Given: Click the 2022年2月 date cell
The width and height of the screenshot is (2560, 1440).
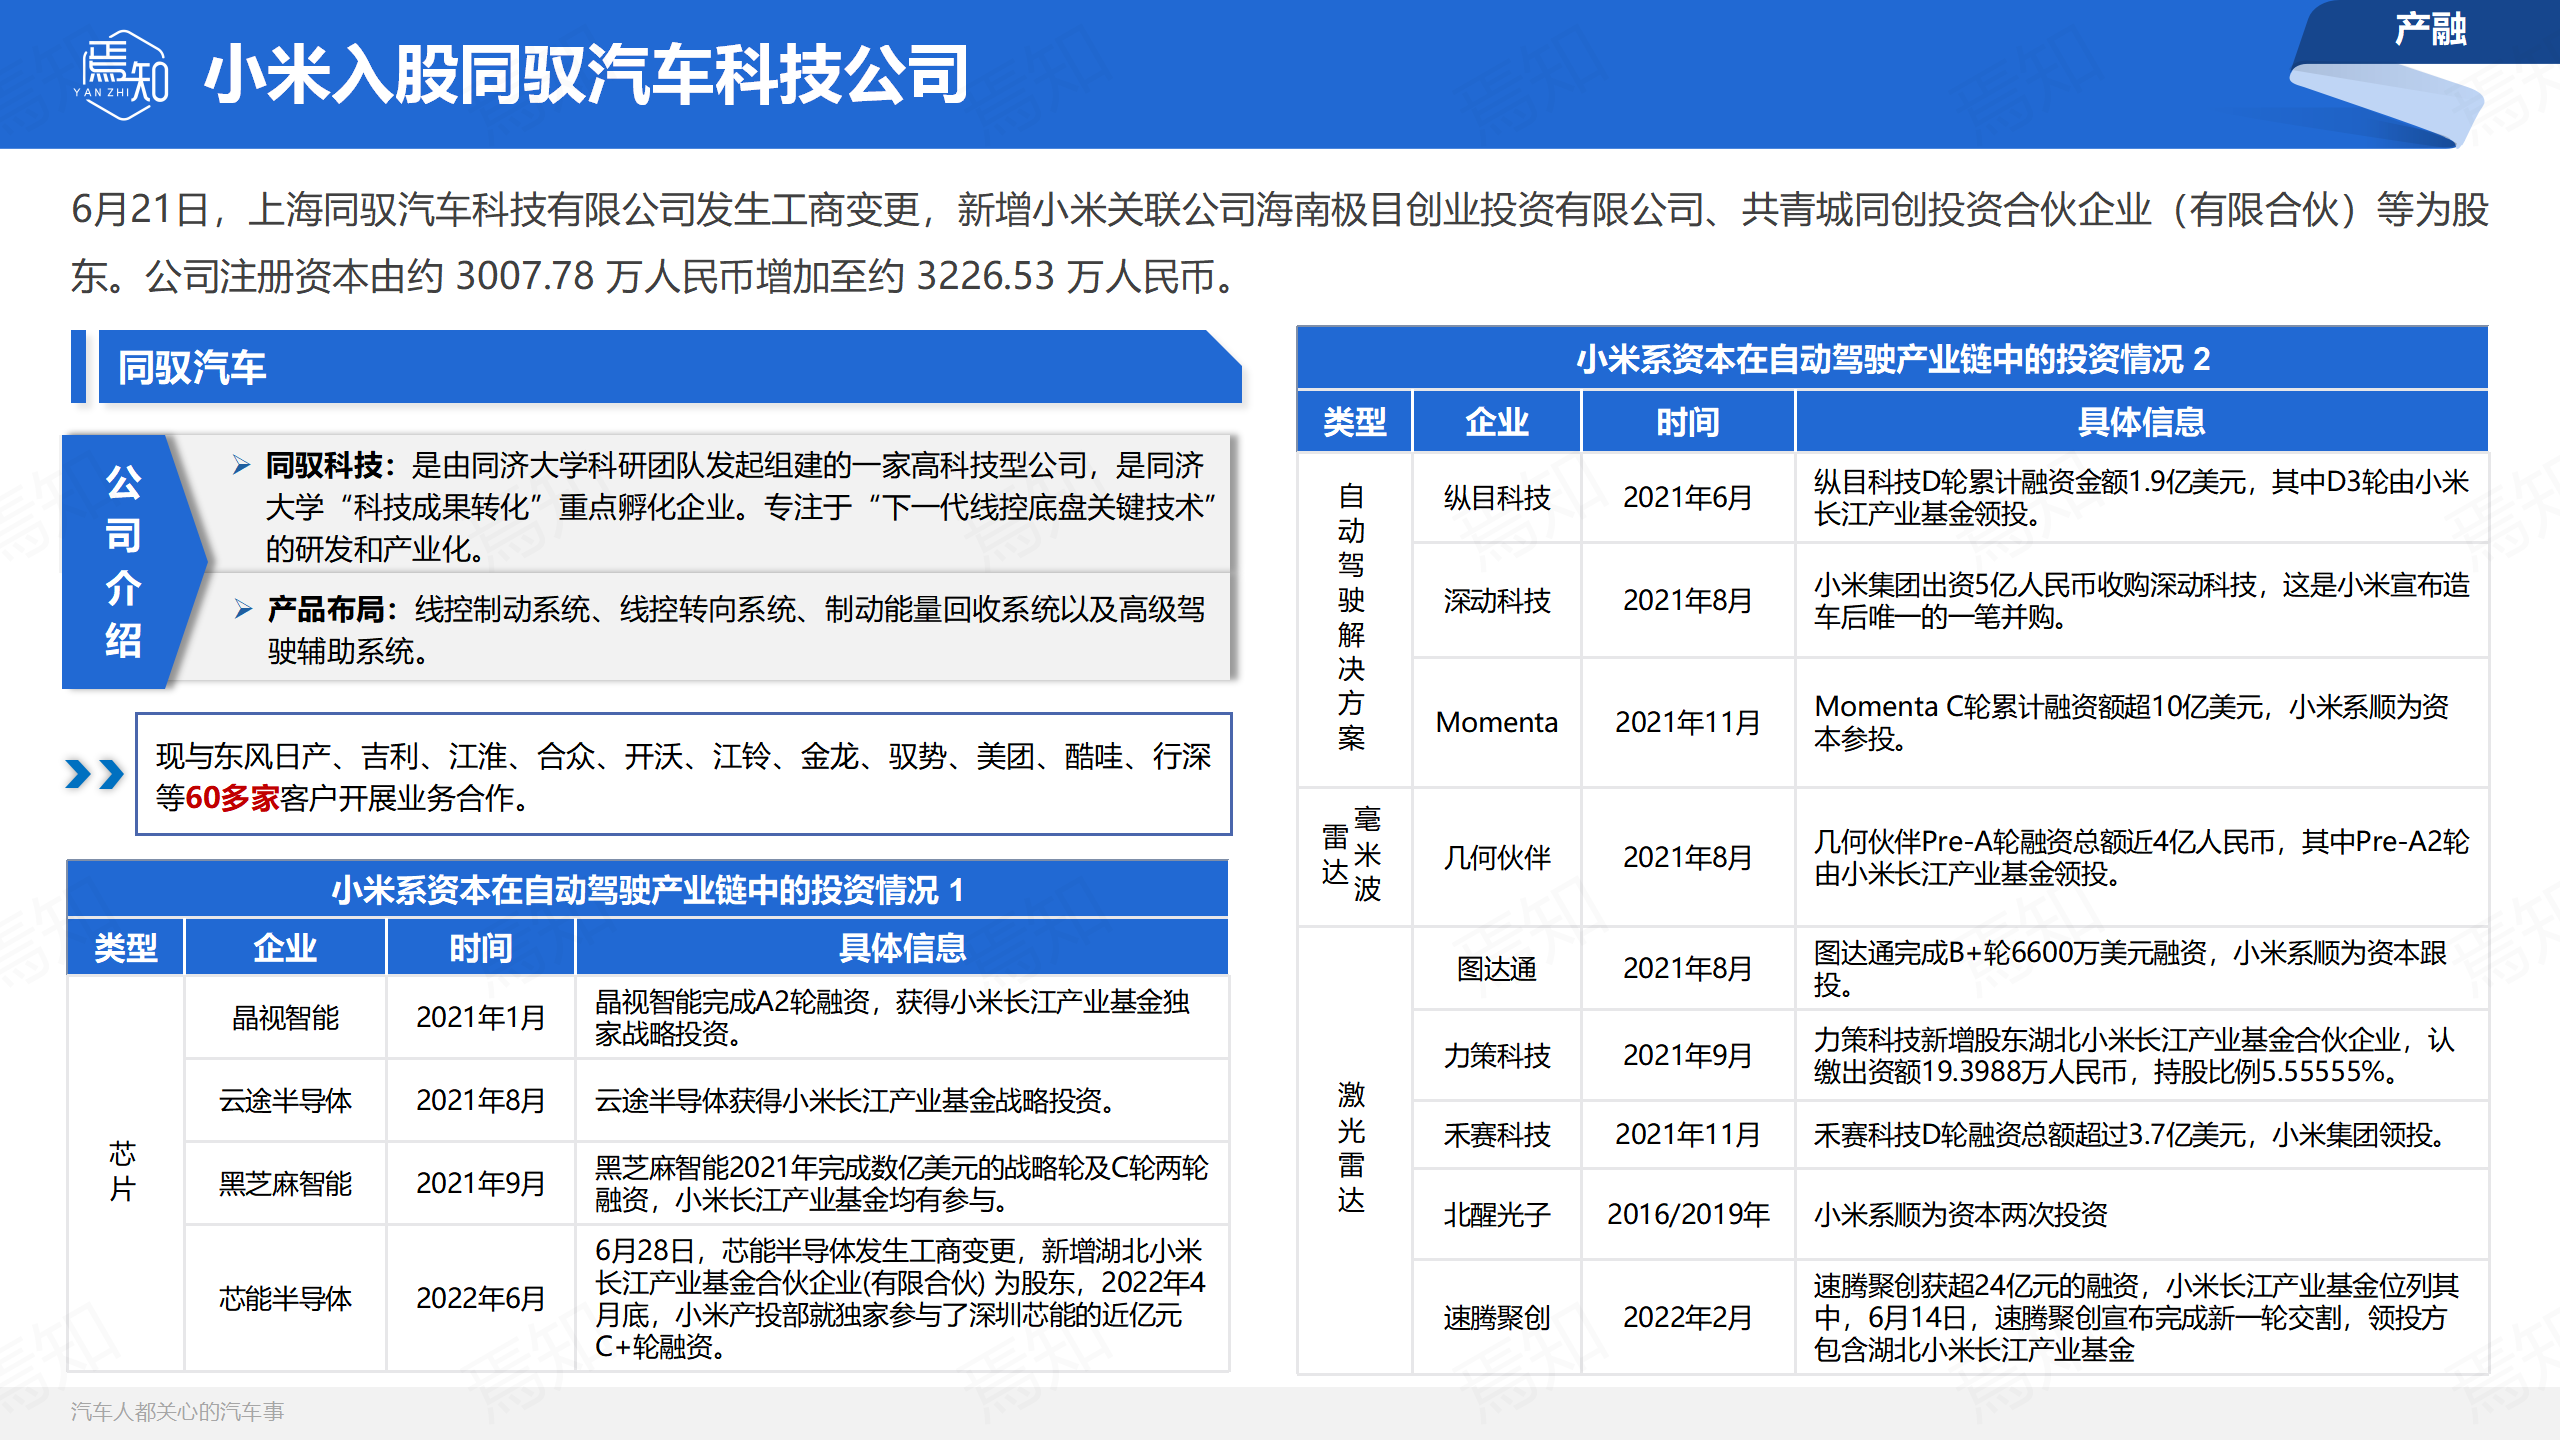Looking at the screenshot, I should tap(1688, 1318).
